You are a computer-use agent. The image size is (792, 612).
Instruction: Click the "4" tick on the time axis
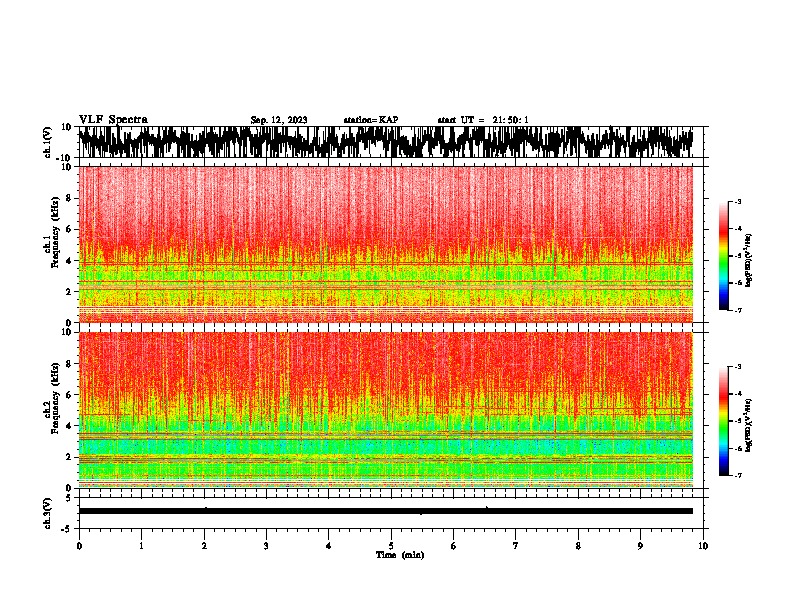329,546
